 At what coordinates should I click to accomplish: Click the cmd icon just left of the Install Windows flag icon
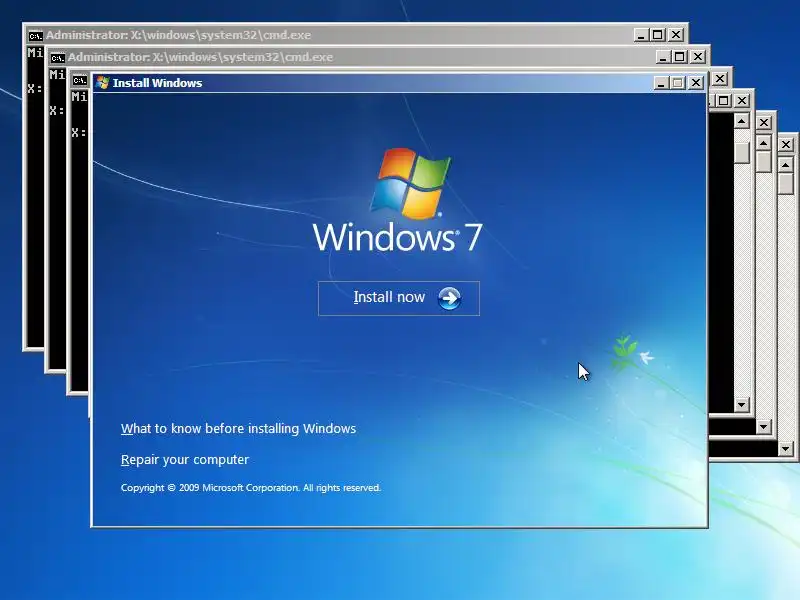click(x=80, y=80)
